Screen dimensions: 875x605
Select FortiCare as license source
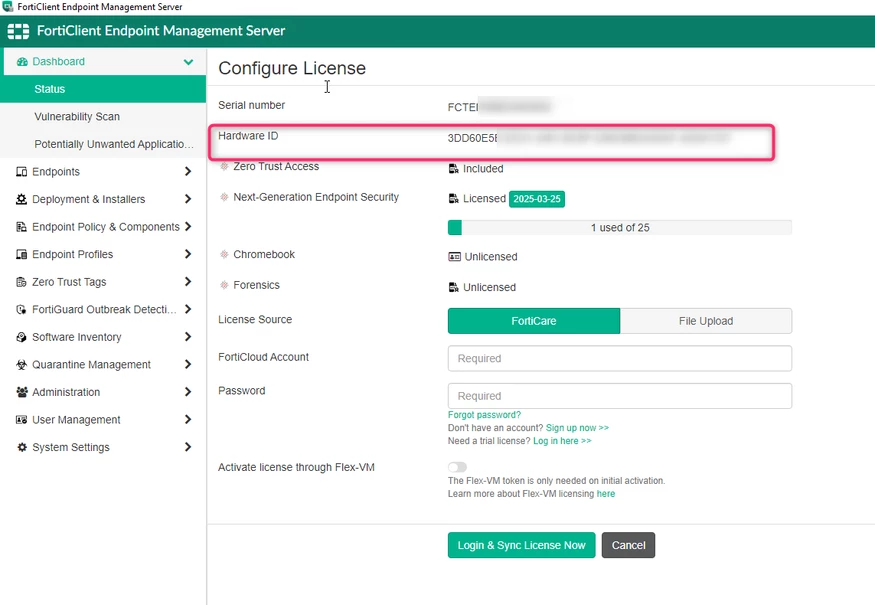pyautogui.click(x=533, y=321)
